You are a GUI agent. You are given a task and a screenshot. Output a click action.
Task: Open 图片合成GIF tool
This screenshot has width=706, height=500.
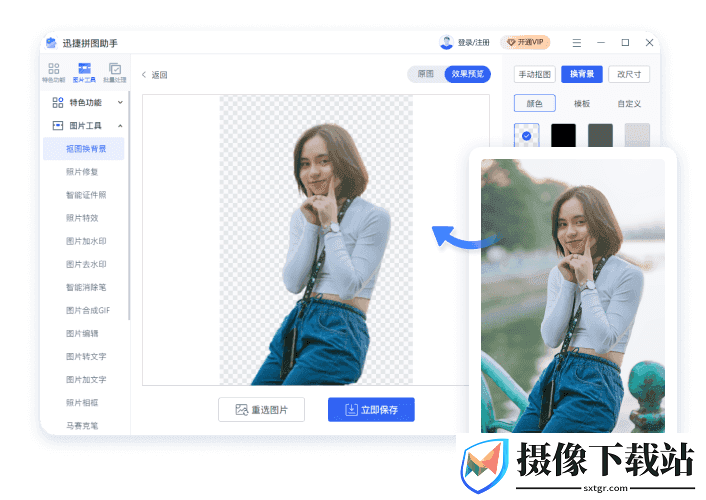(x=88, y=310)
